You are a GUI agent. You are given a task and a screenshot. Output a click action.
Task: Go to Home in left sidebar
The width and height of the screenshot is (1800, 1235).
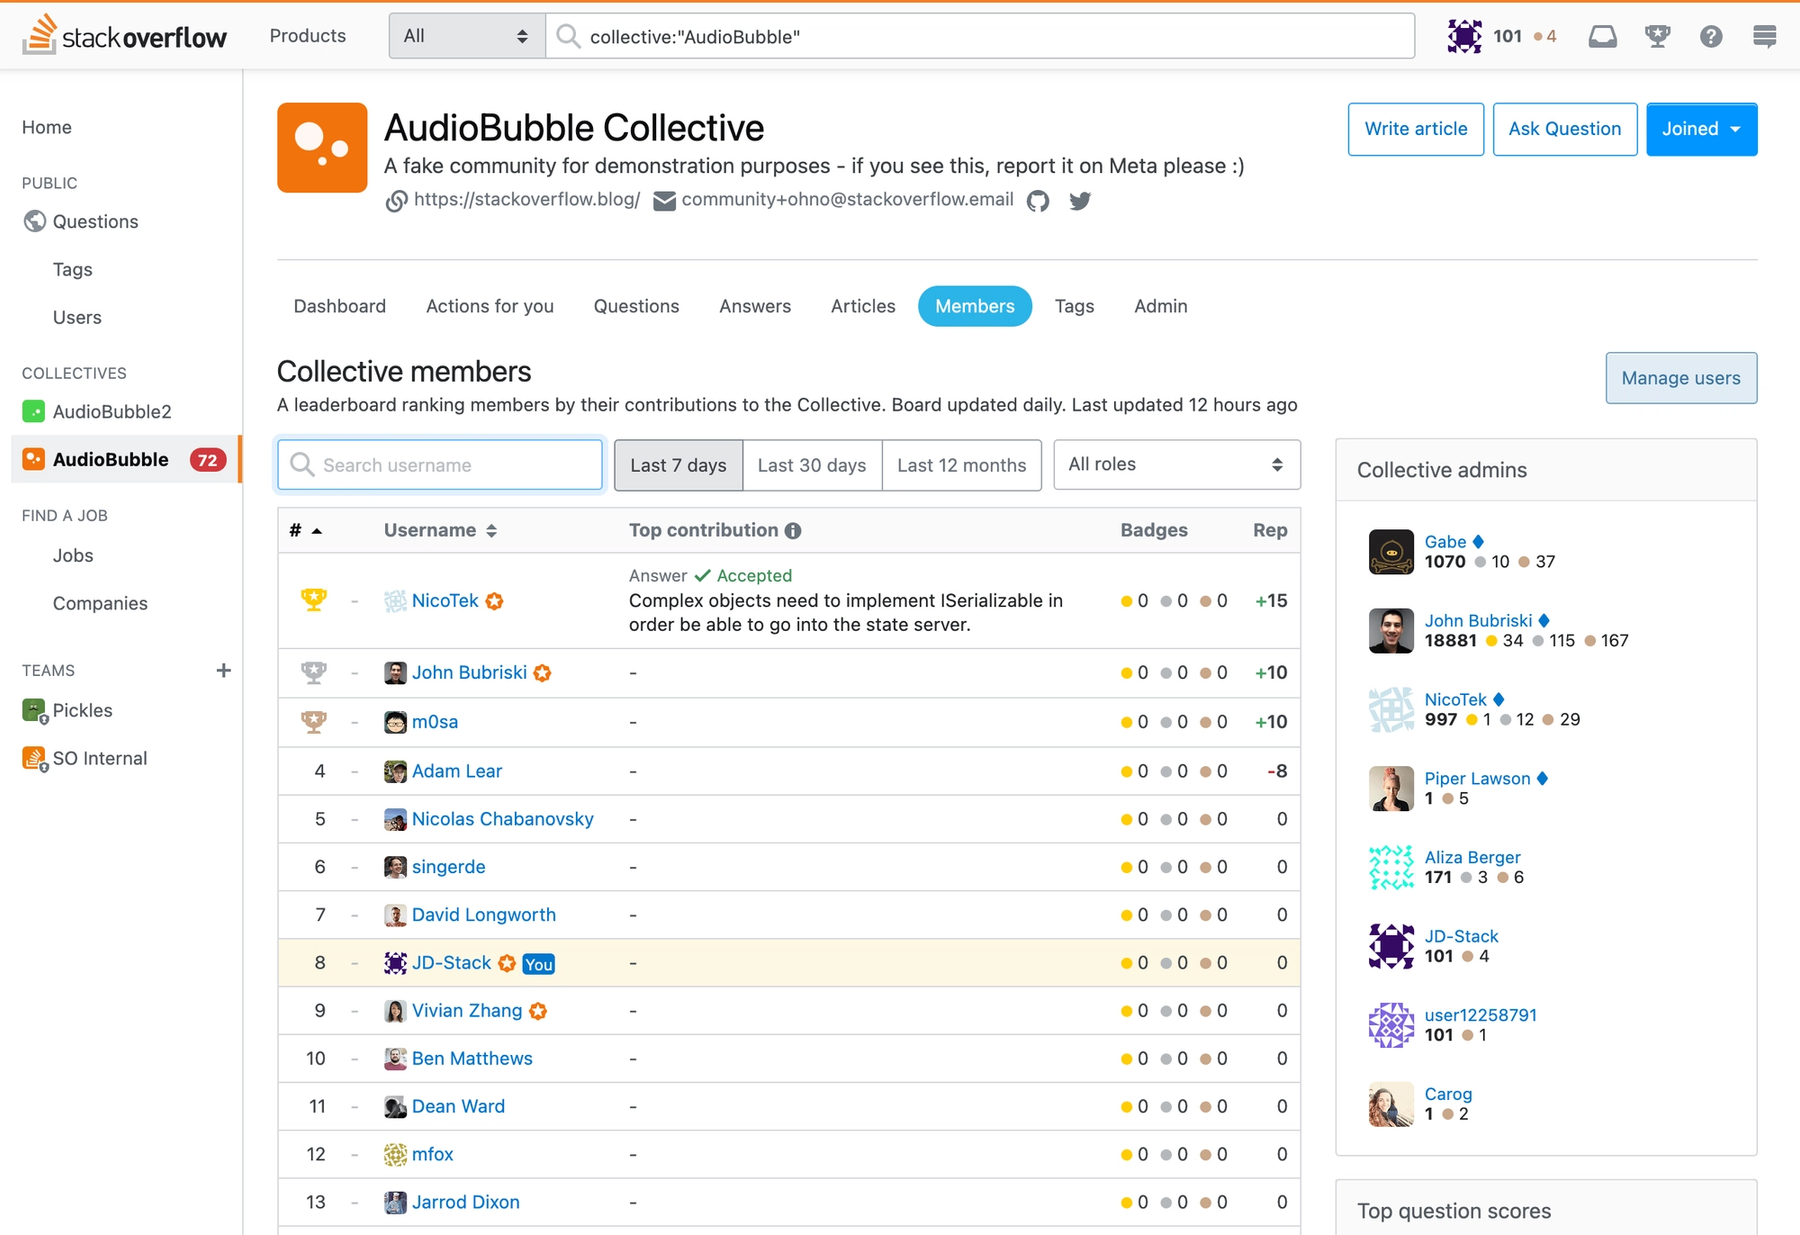pyautogui.click(x=47, y=127)
